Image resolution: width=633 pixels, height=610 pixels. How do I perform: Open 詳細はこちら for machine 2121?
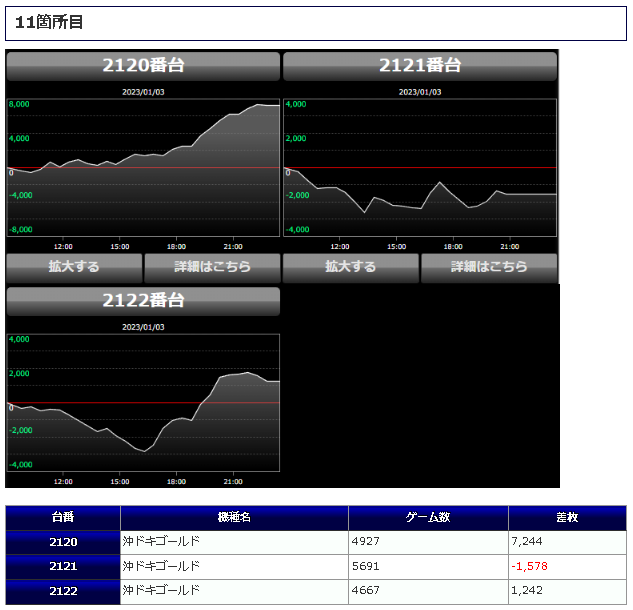(x=489, y=268)
